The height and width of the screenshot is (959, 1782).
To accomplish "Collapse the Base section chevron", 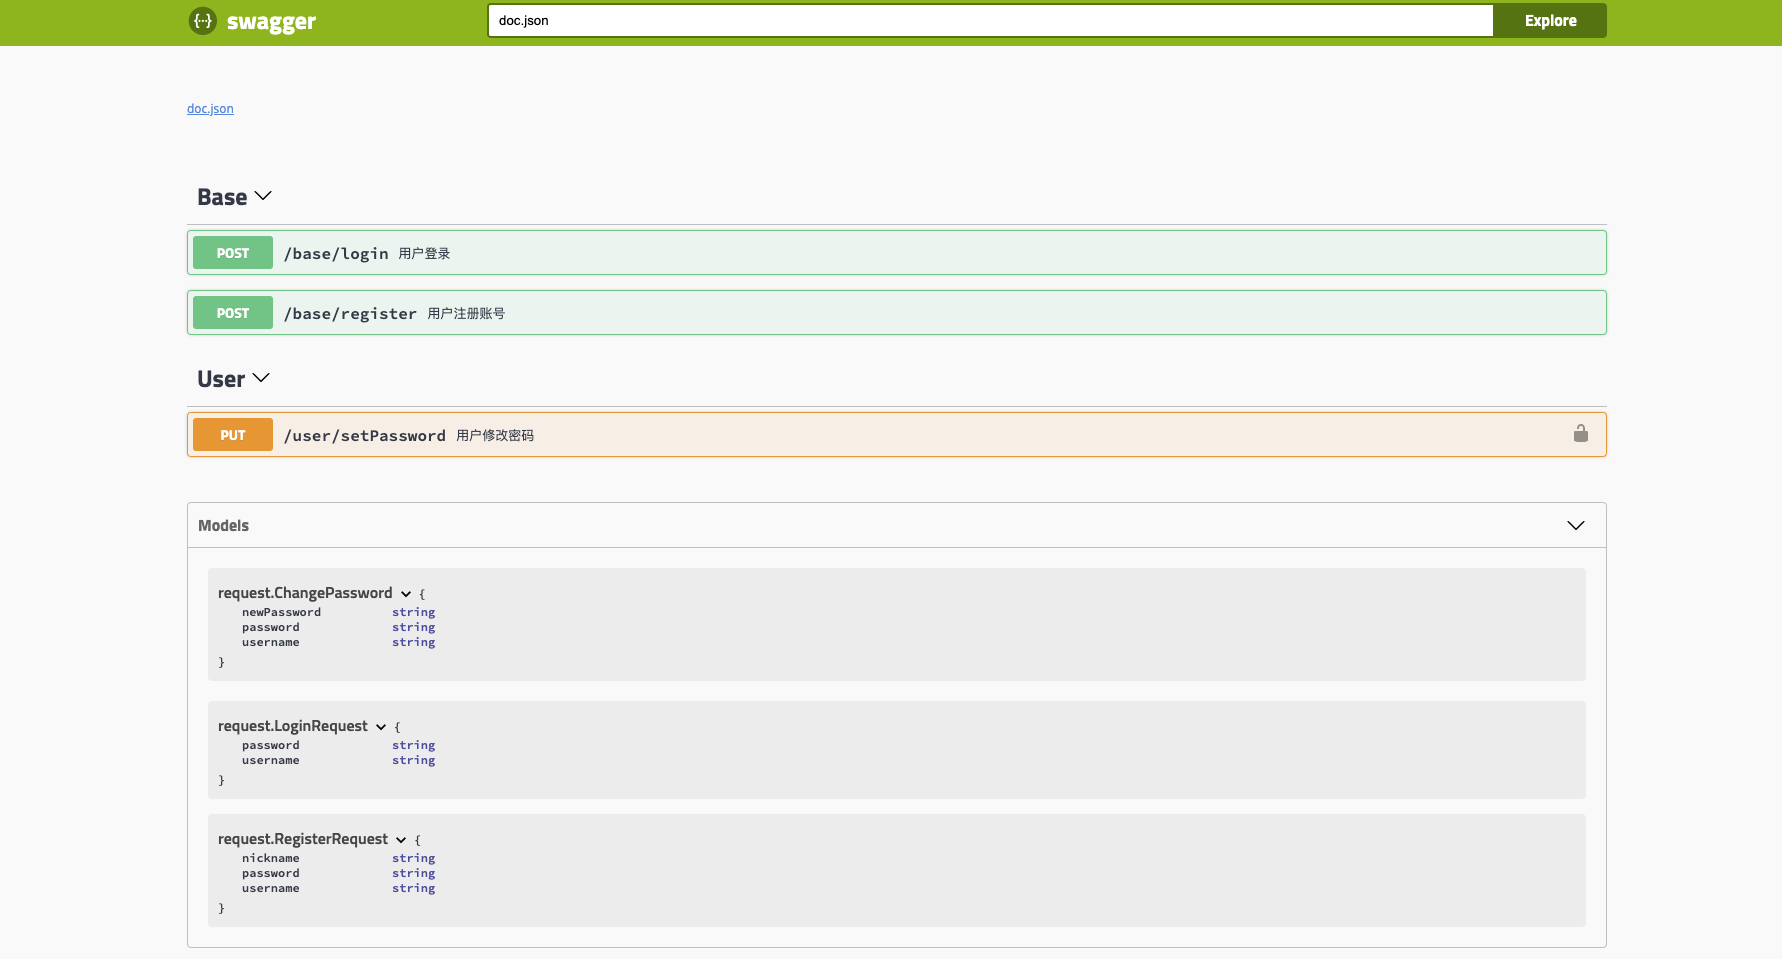I will click(x=263, y=196).
